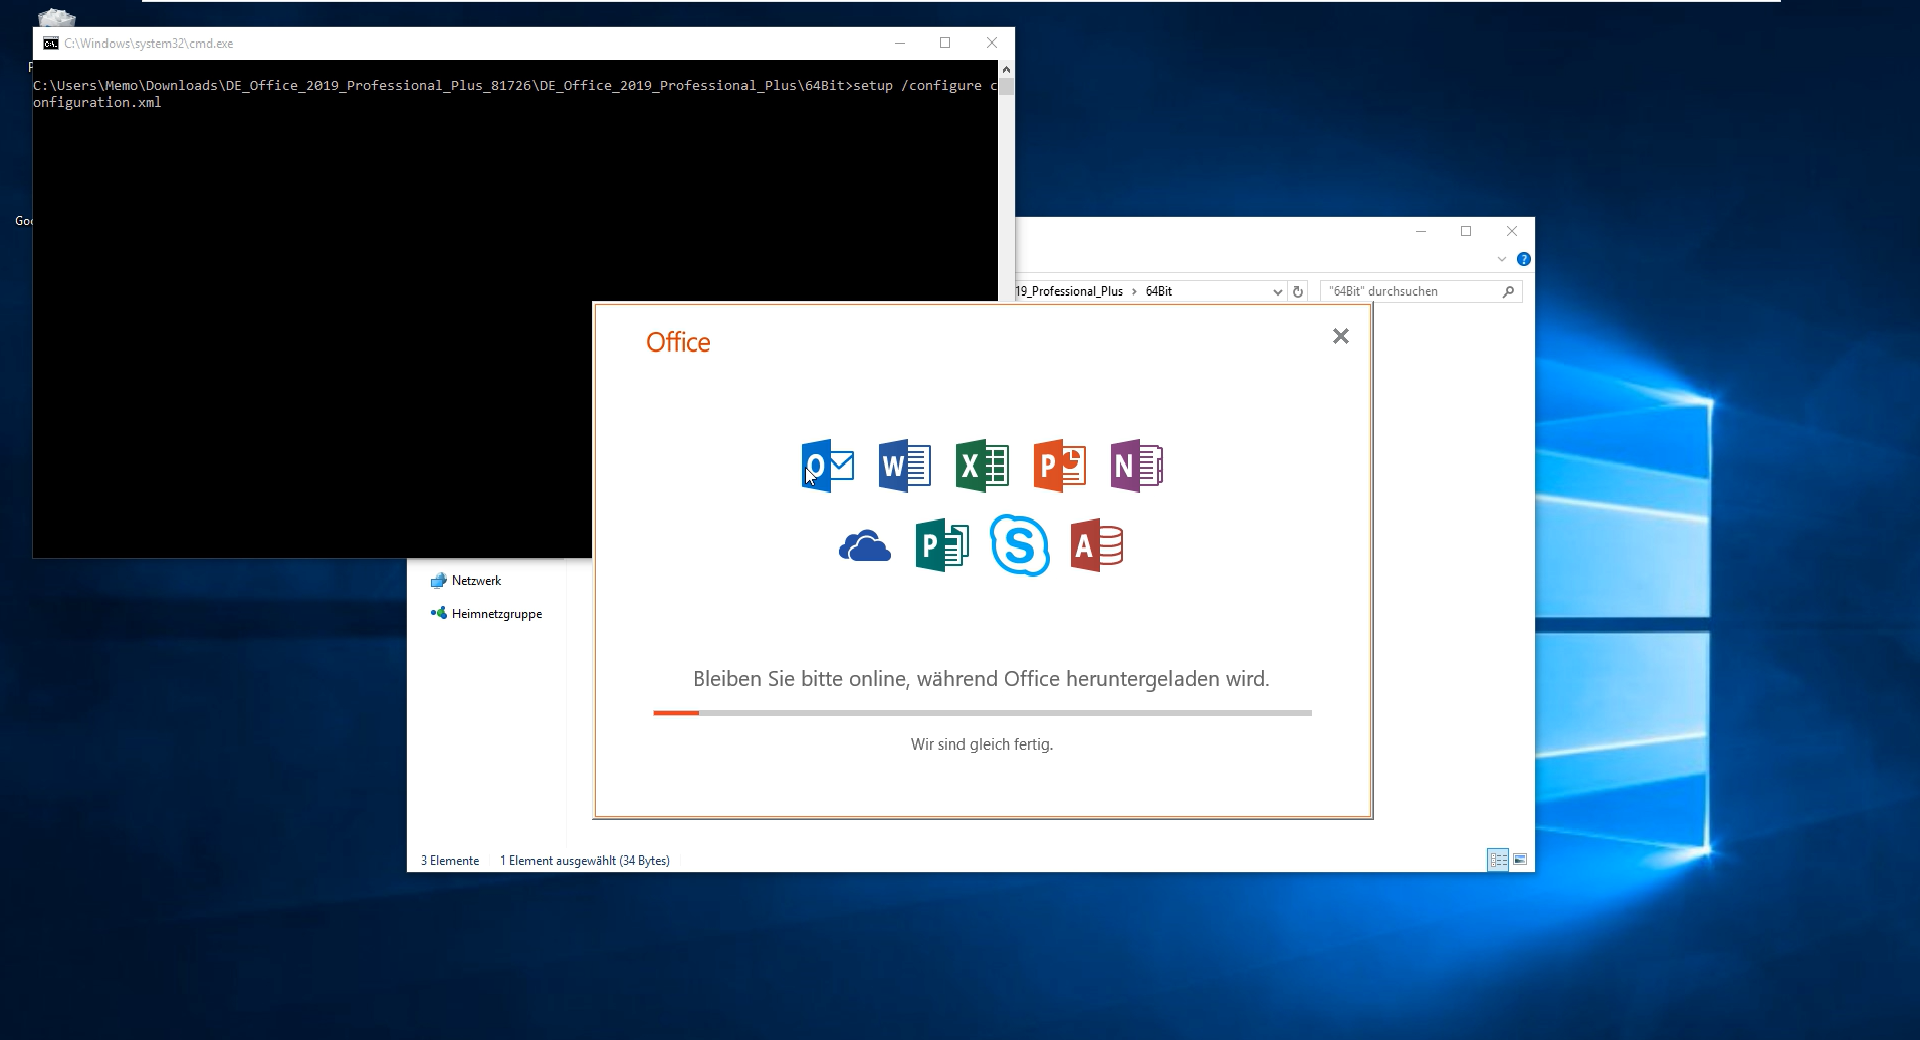
Task: Select the Professional_Plus breadcrumb in address bar
Action: point(1070,291)
